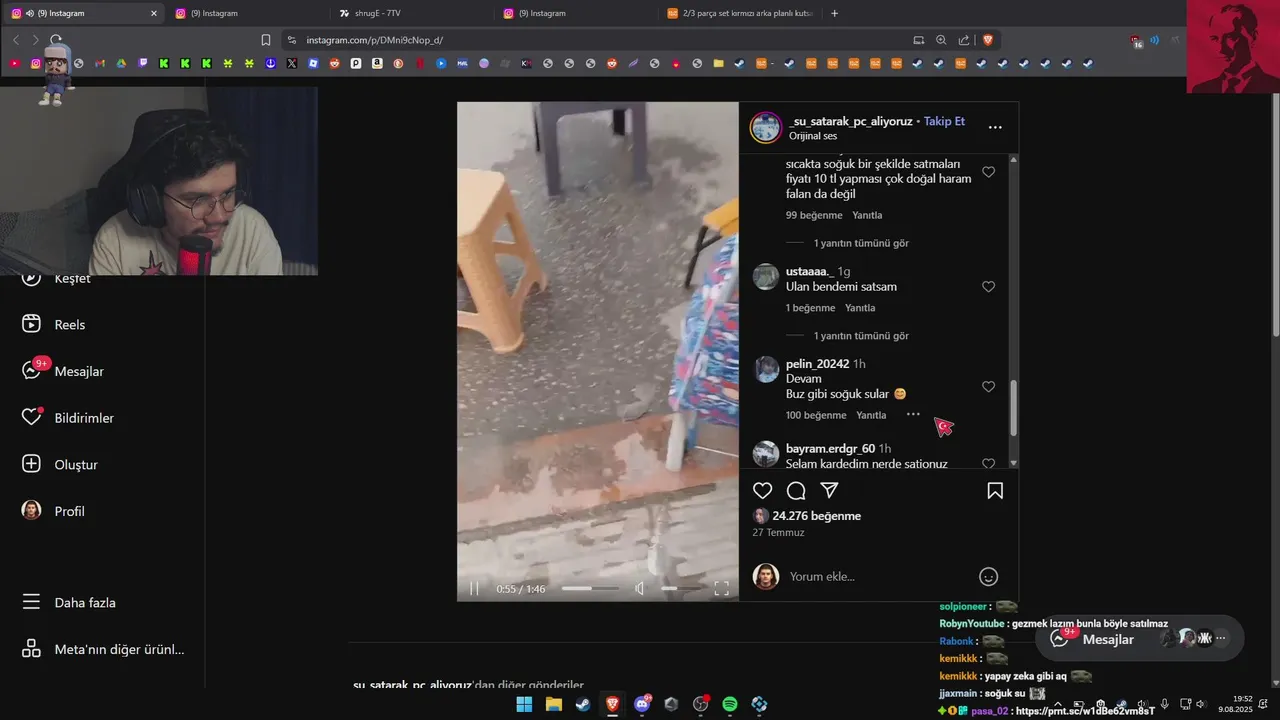Open zoom control in the address bar

pos(941,40)
